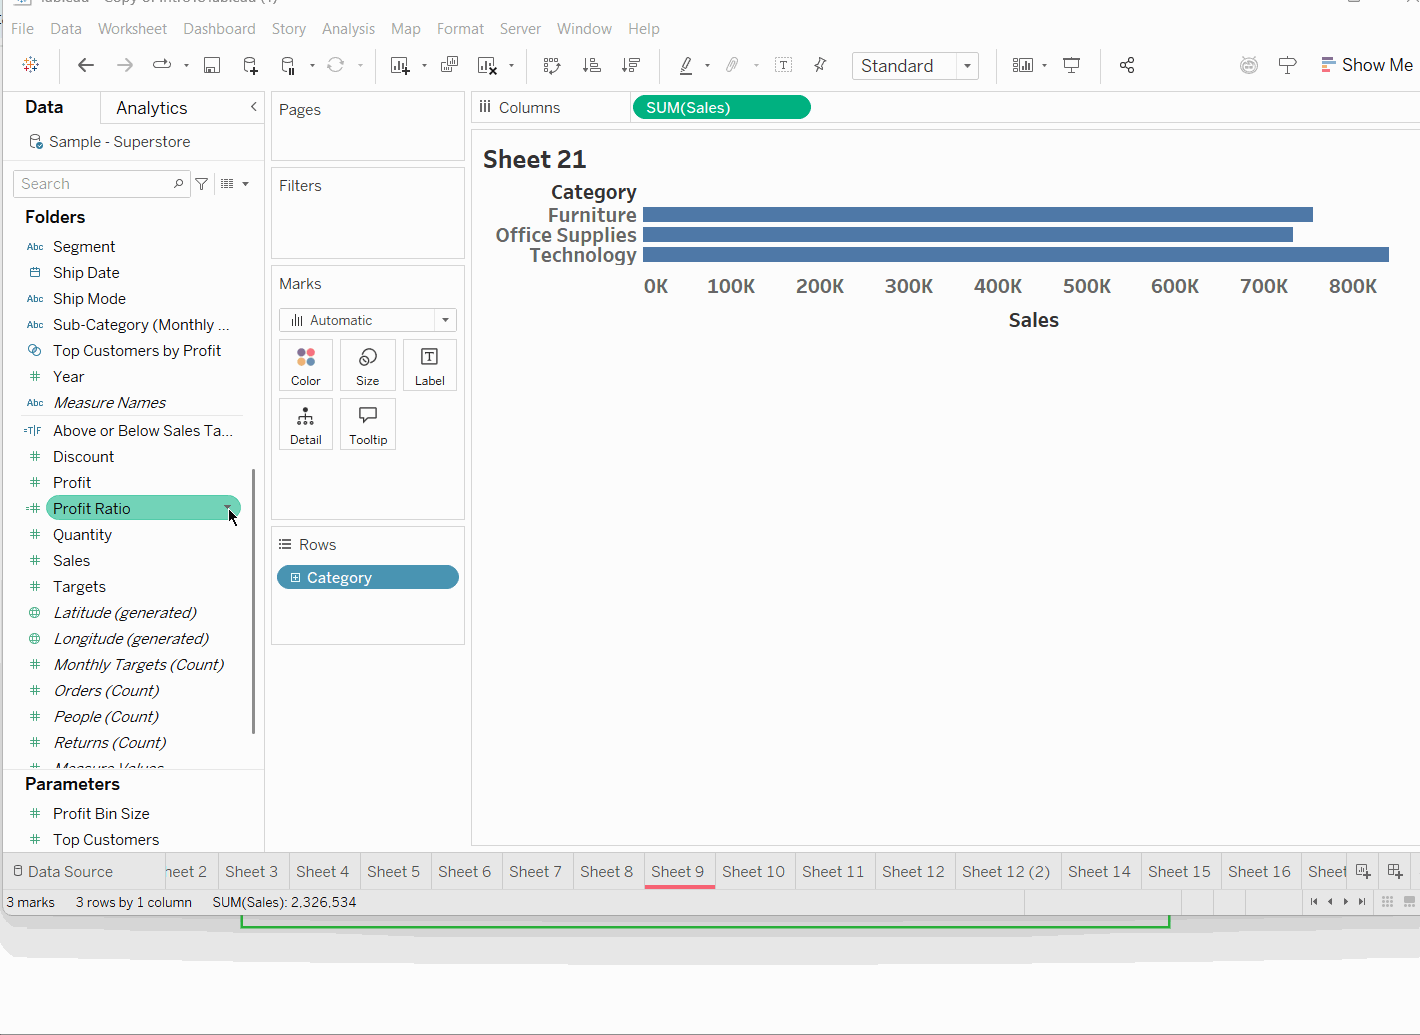Viewport: 1420px width, 1035px height.
Task: Select the Profit Bin Size parameter
Action: (x=101, y=814)
